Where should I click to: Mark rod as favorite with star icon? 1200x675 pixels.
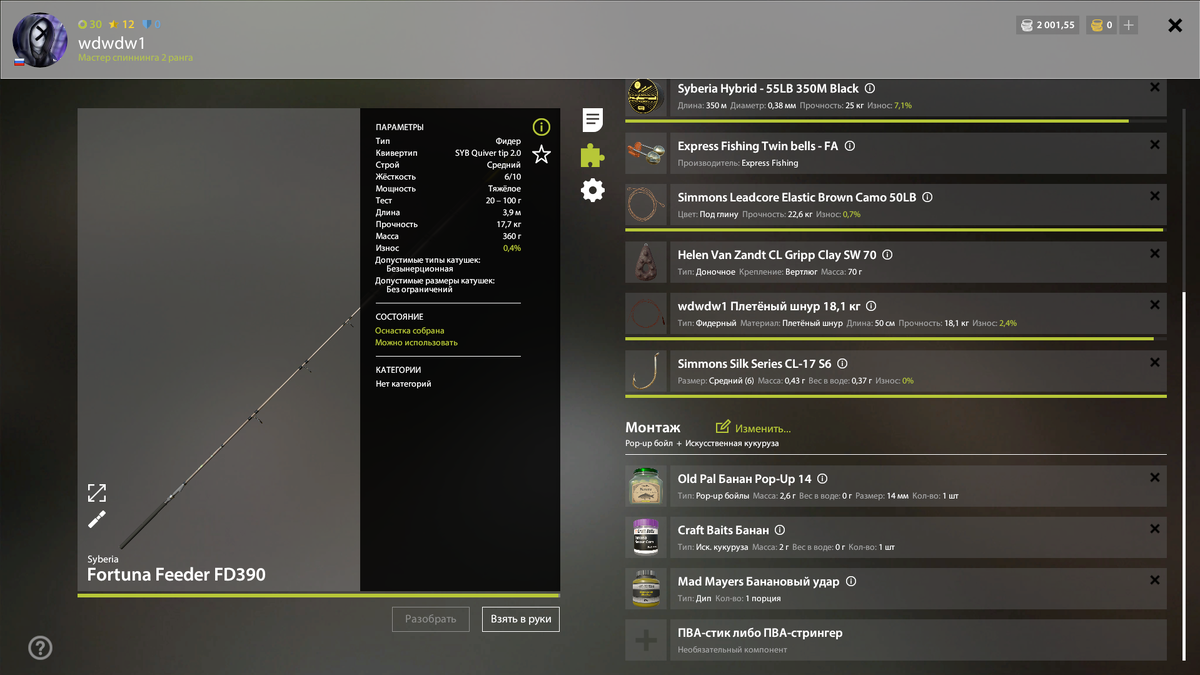[x=541, y=154]
